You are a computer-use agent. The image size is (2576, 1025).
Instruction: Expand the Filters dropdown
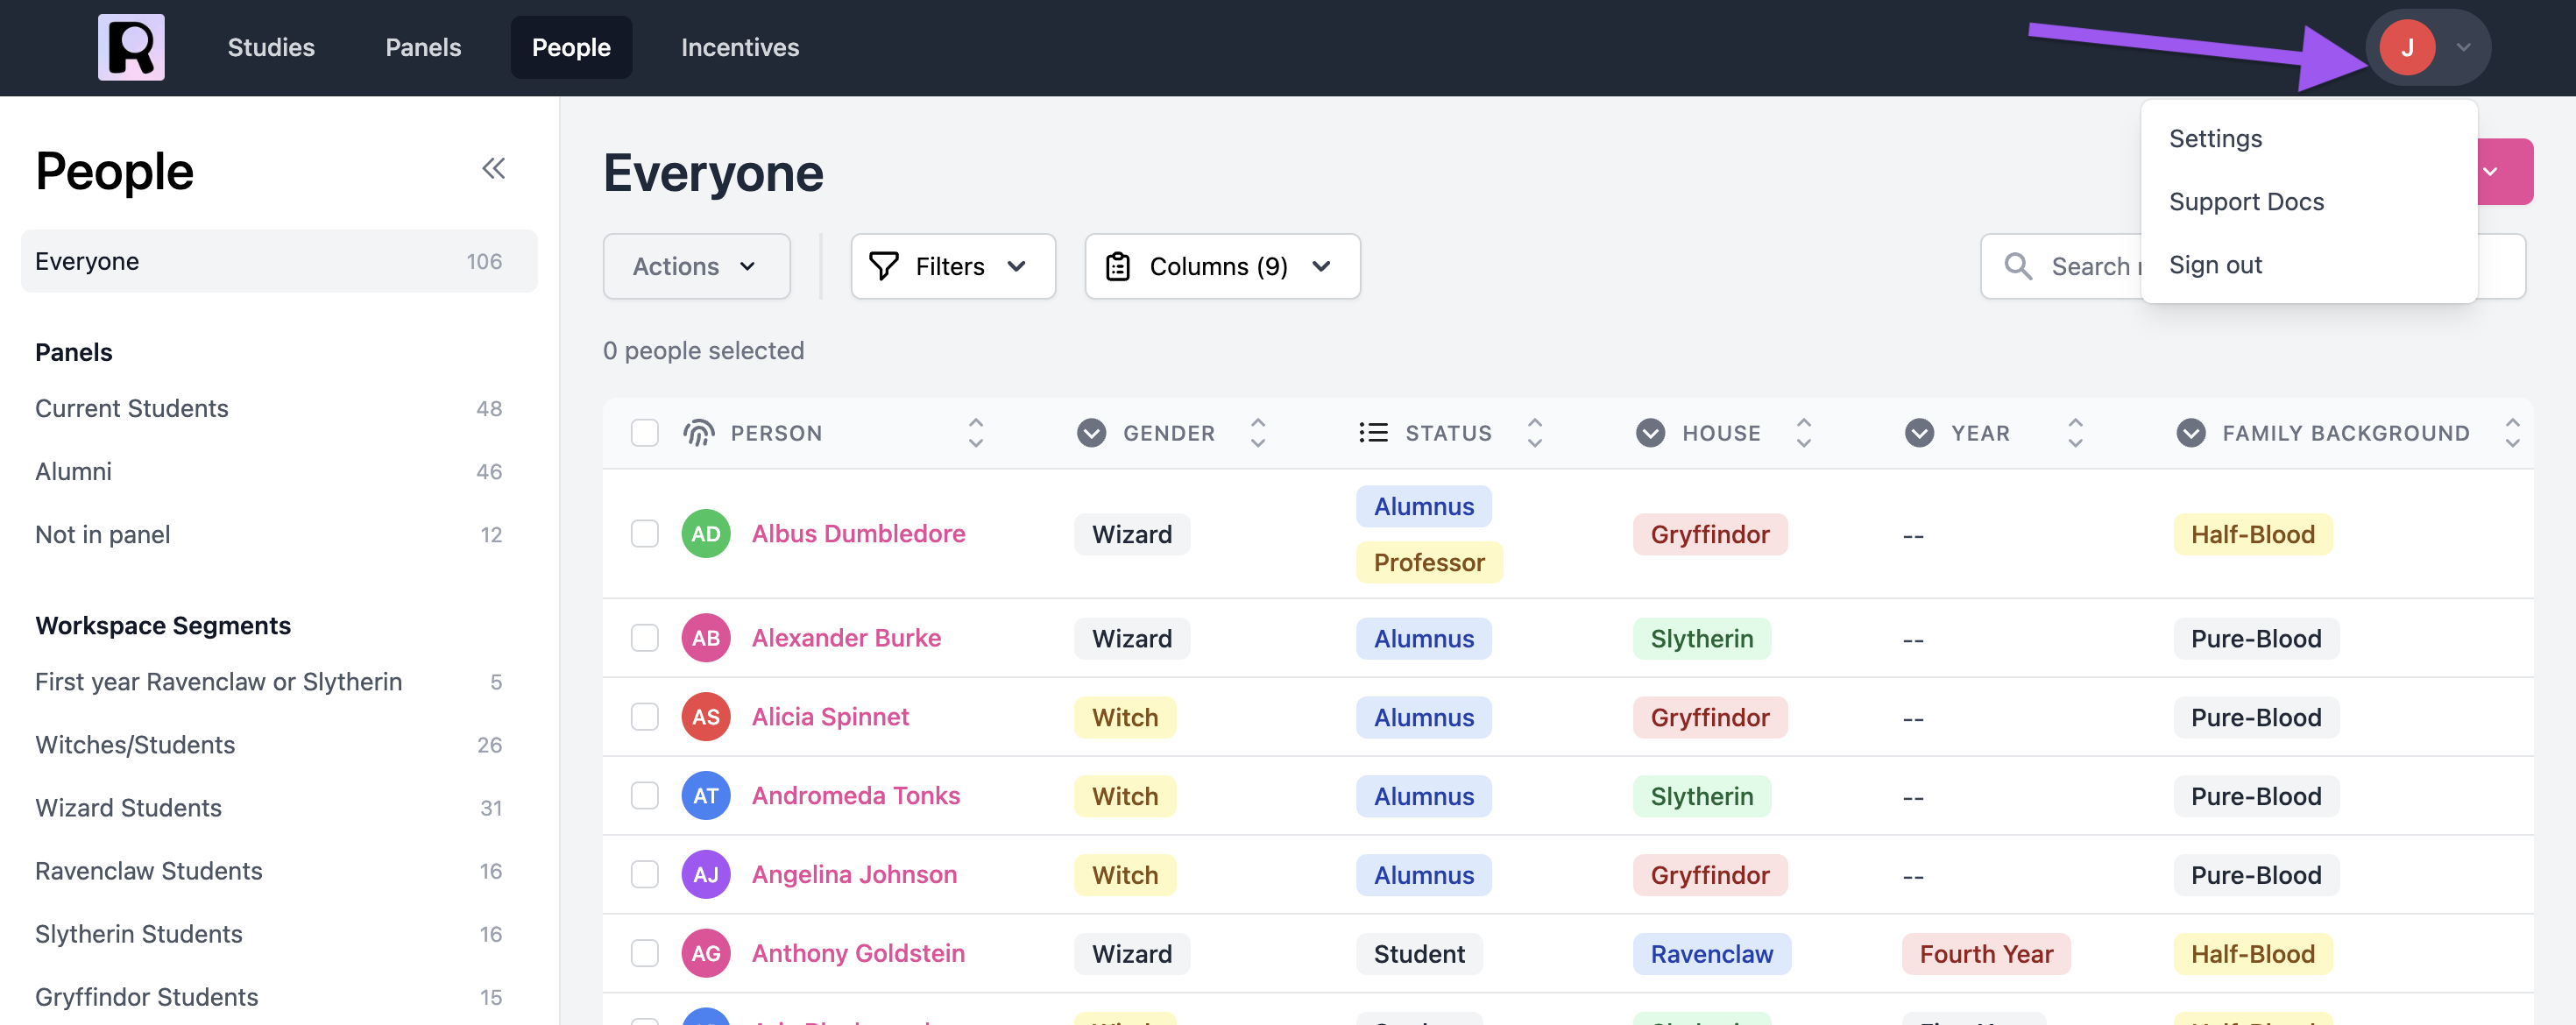(952, 266)
